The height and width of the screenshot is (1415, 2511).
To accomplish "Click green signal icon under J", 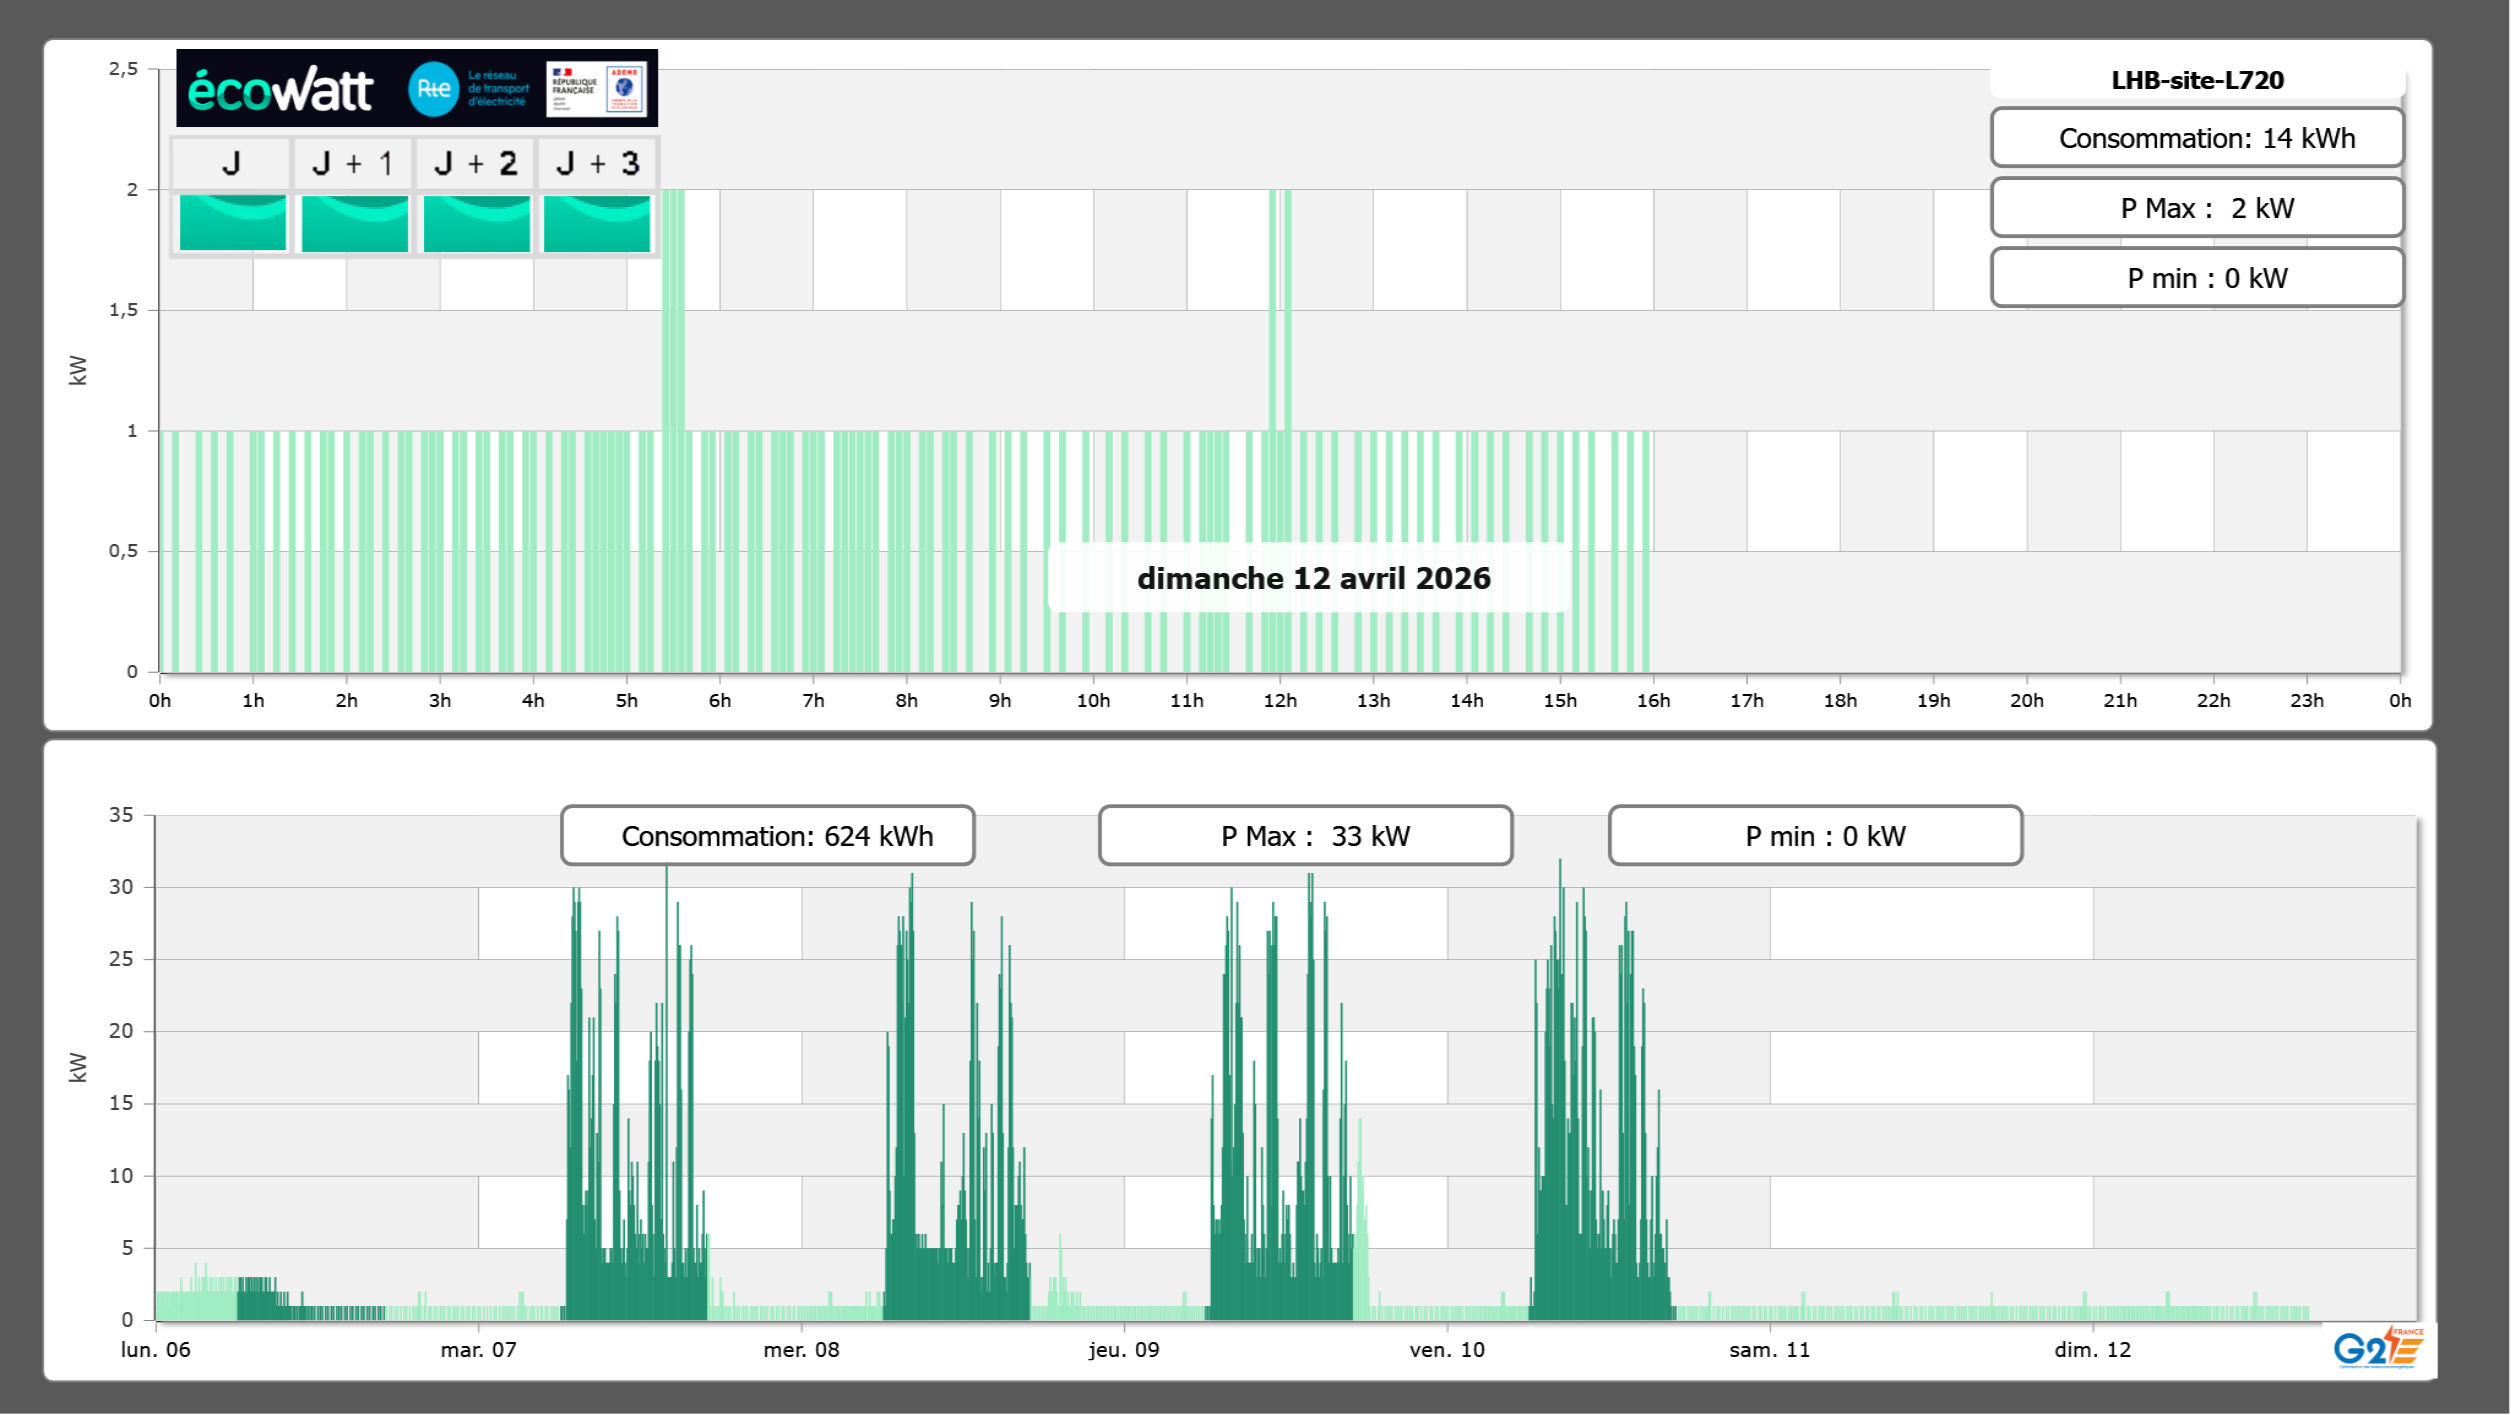I will tap(233, 223).
